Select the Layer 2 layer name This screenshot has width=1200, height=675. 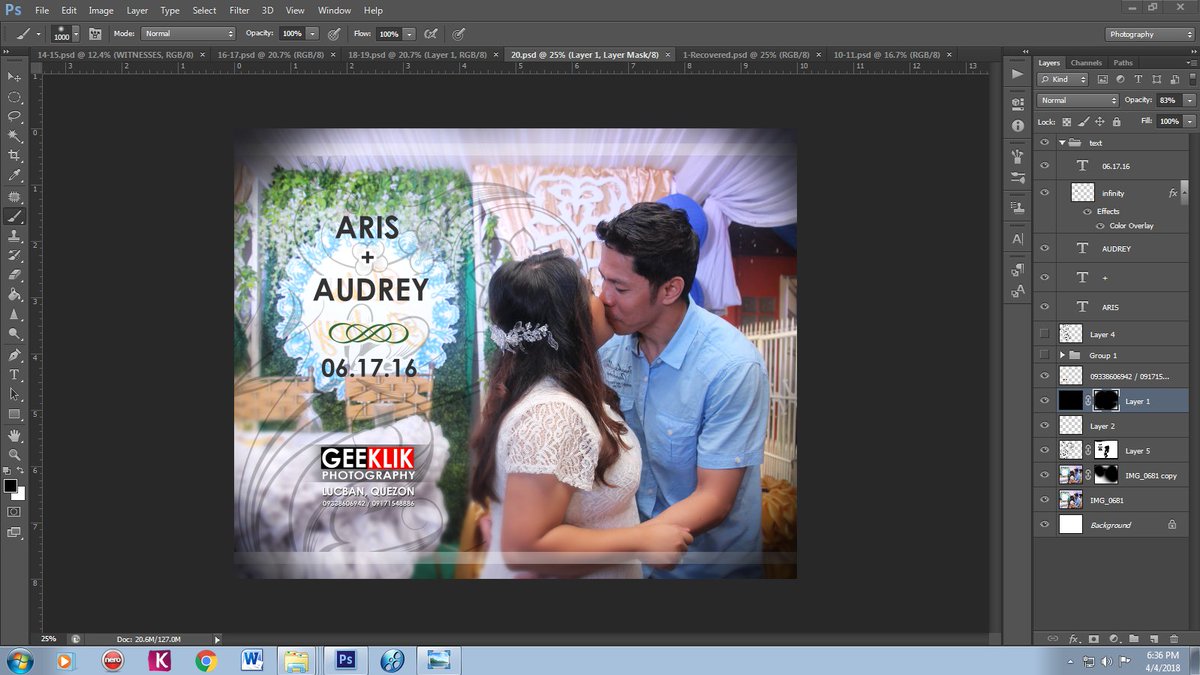1103,426
